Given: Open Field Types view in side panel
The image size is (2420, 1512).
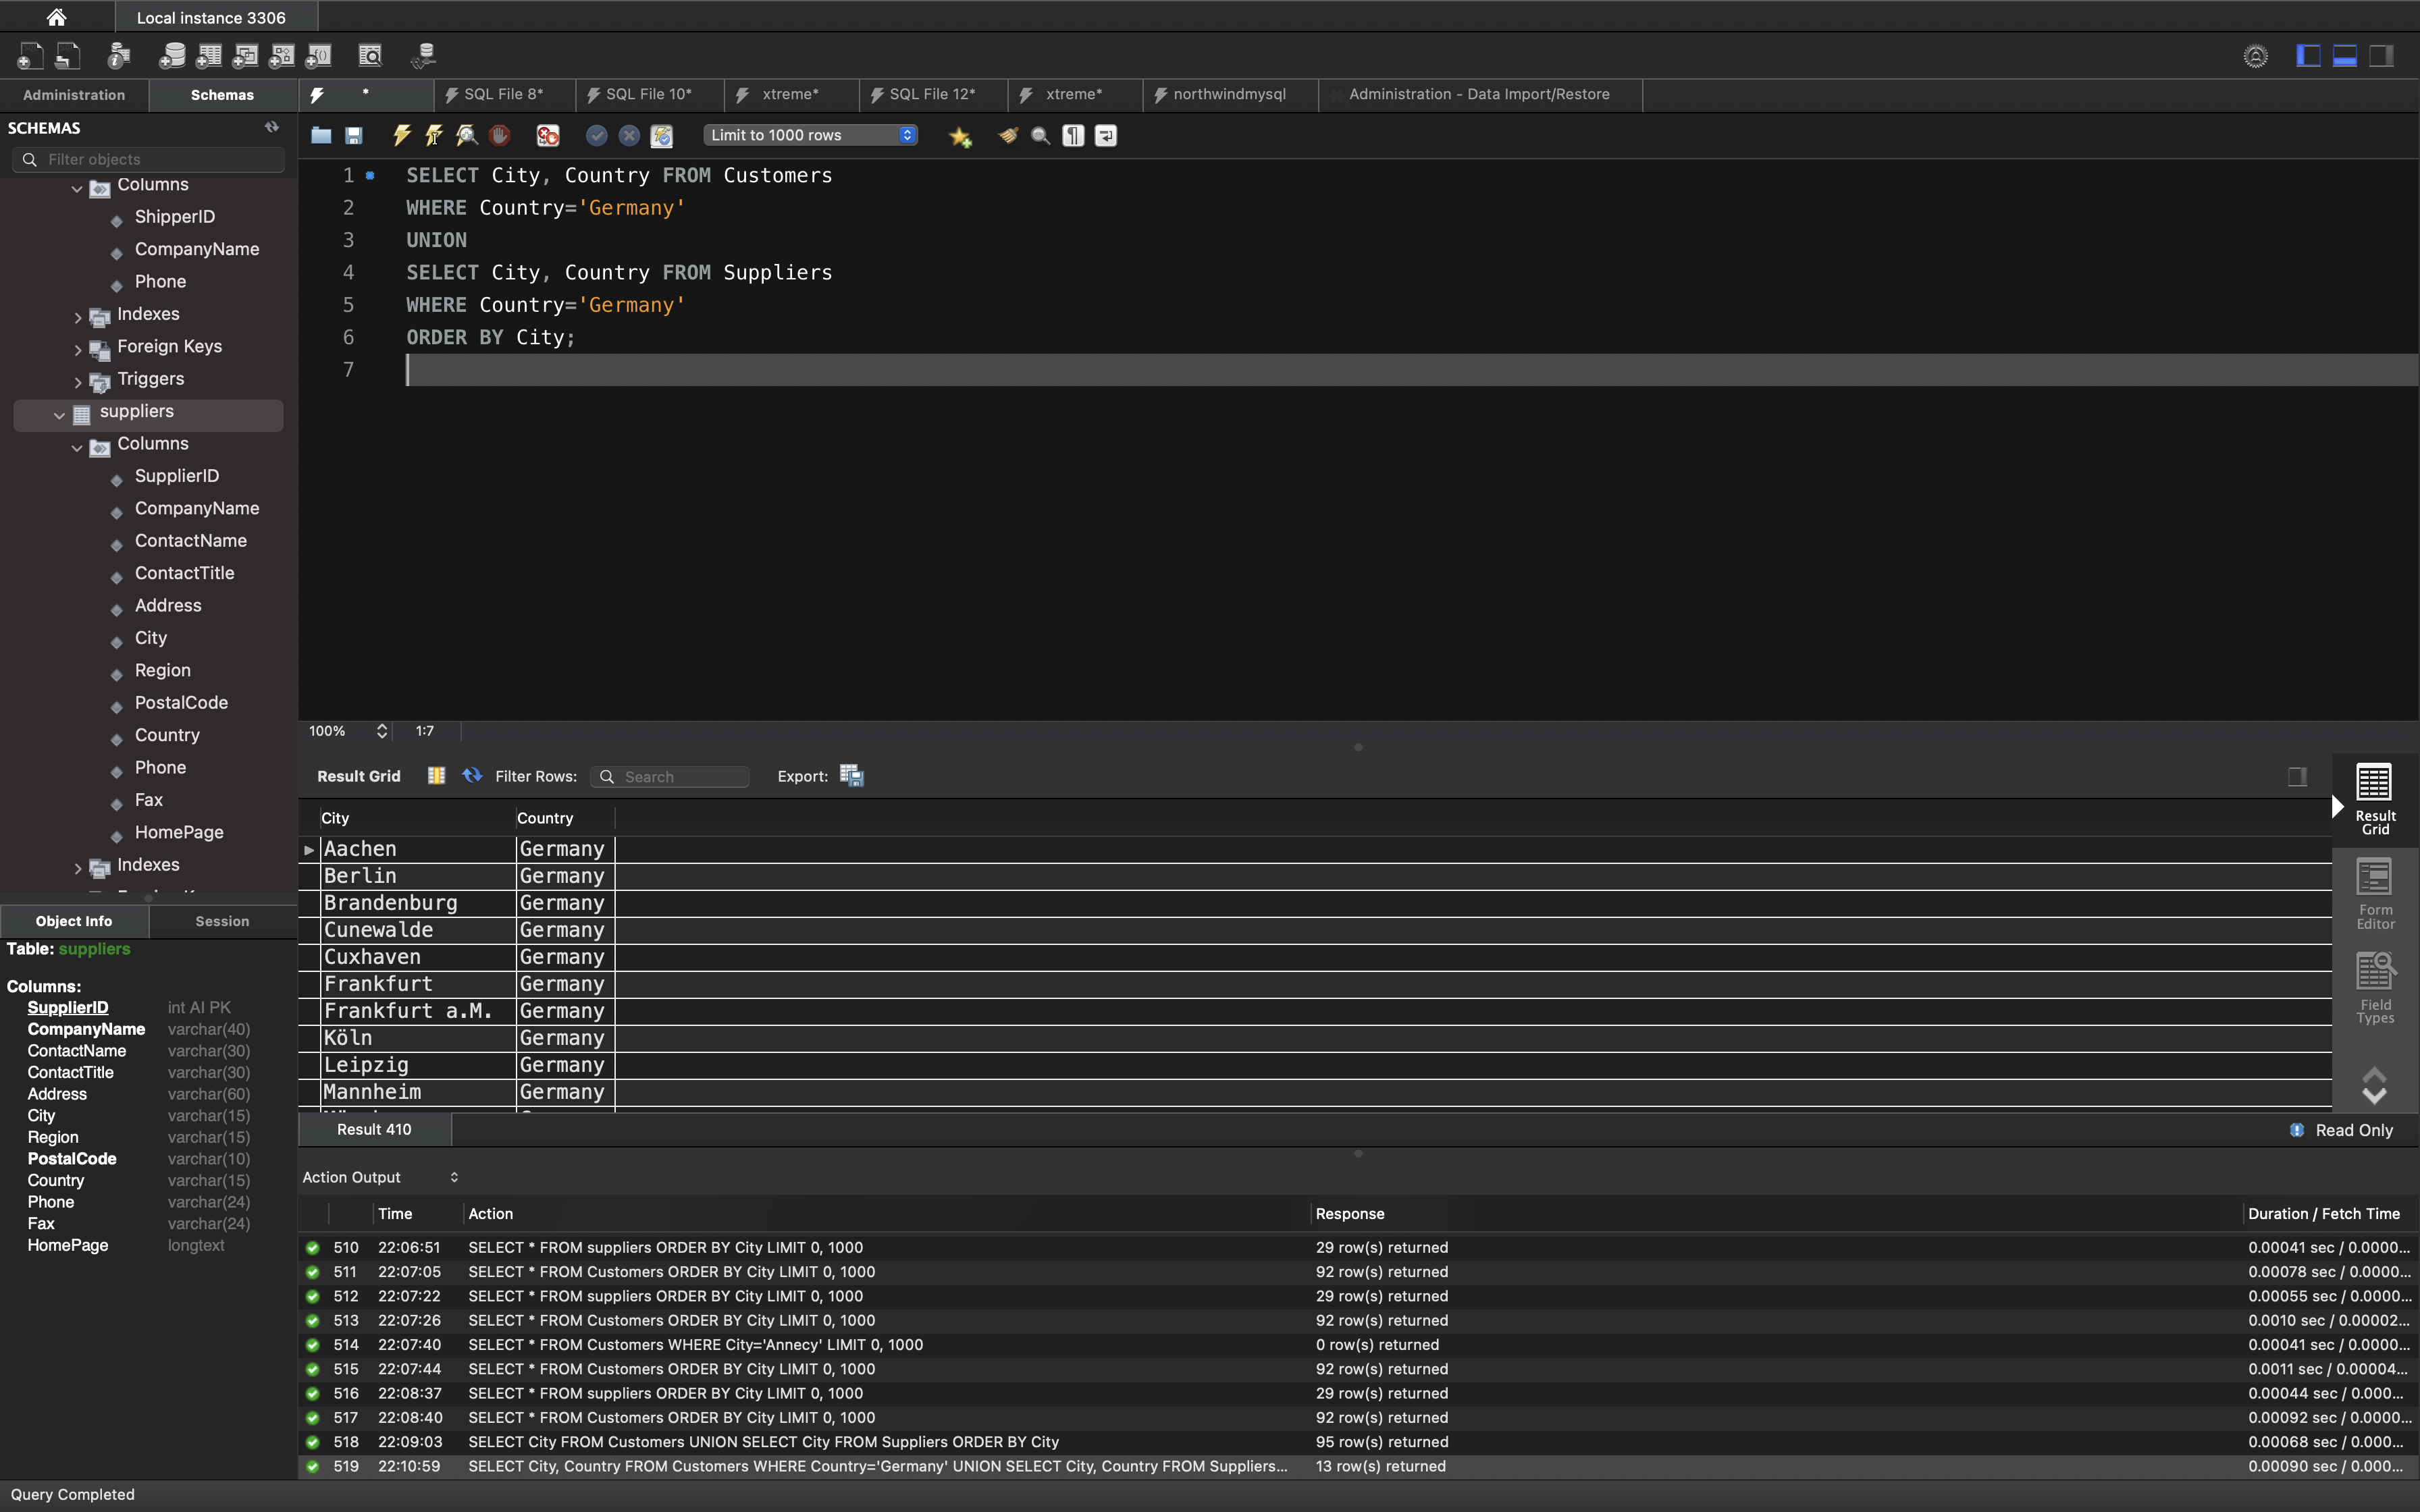Looking at the screenshot, I should point(2374,988).
